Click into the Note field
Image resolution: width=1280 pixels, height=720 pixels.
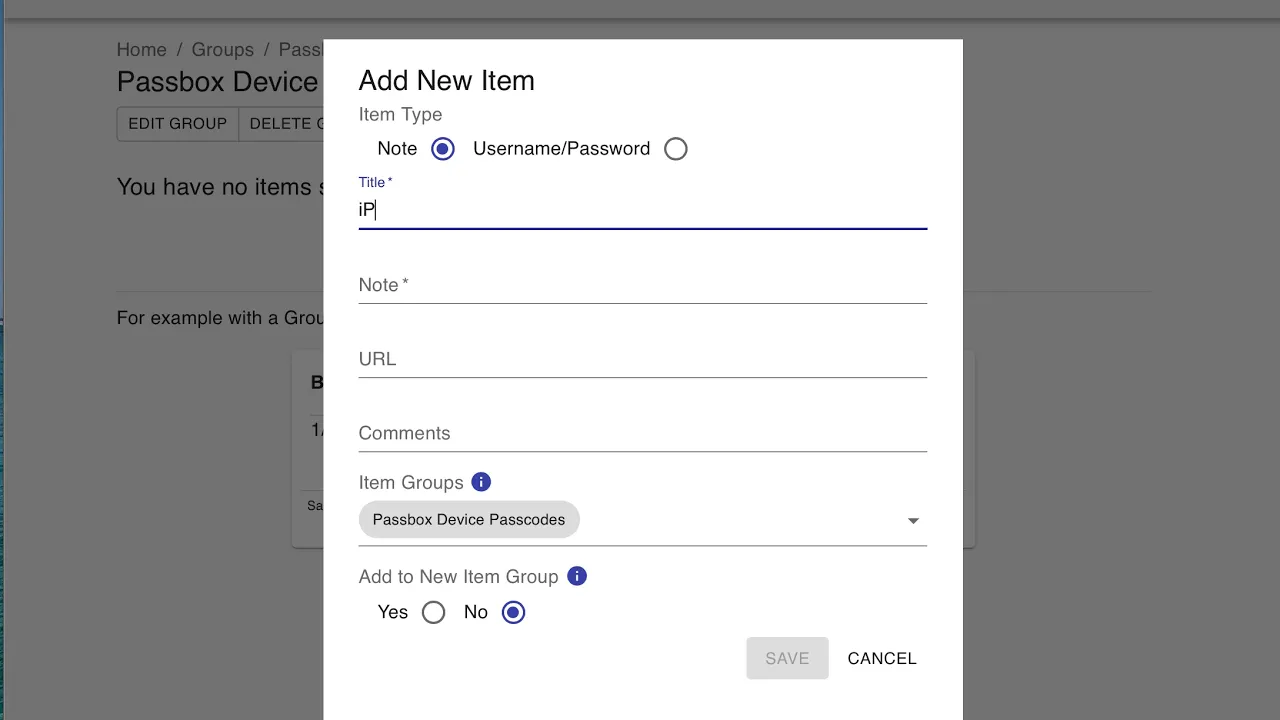point(642,286)
